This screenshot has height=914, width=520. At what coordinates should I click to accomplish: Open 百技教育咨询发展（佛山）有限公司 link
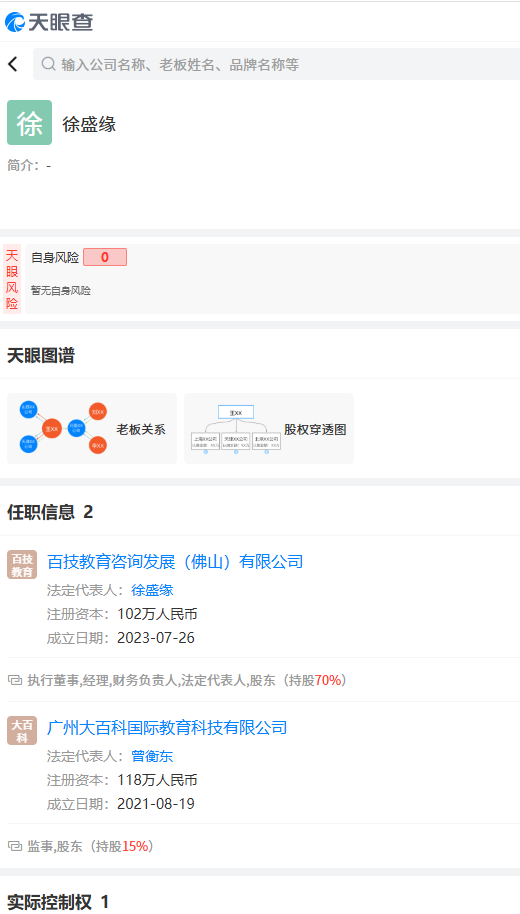pos(175,562)
